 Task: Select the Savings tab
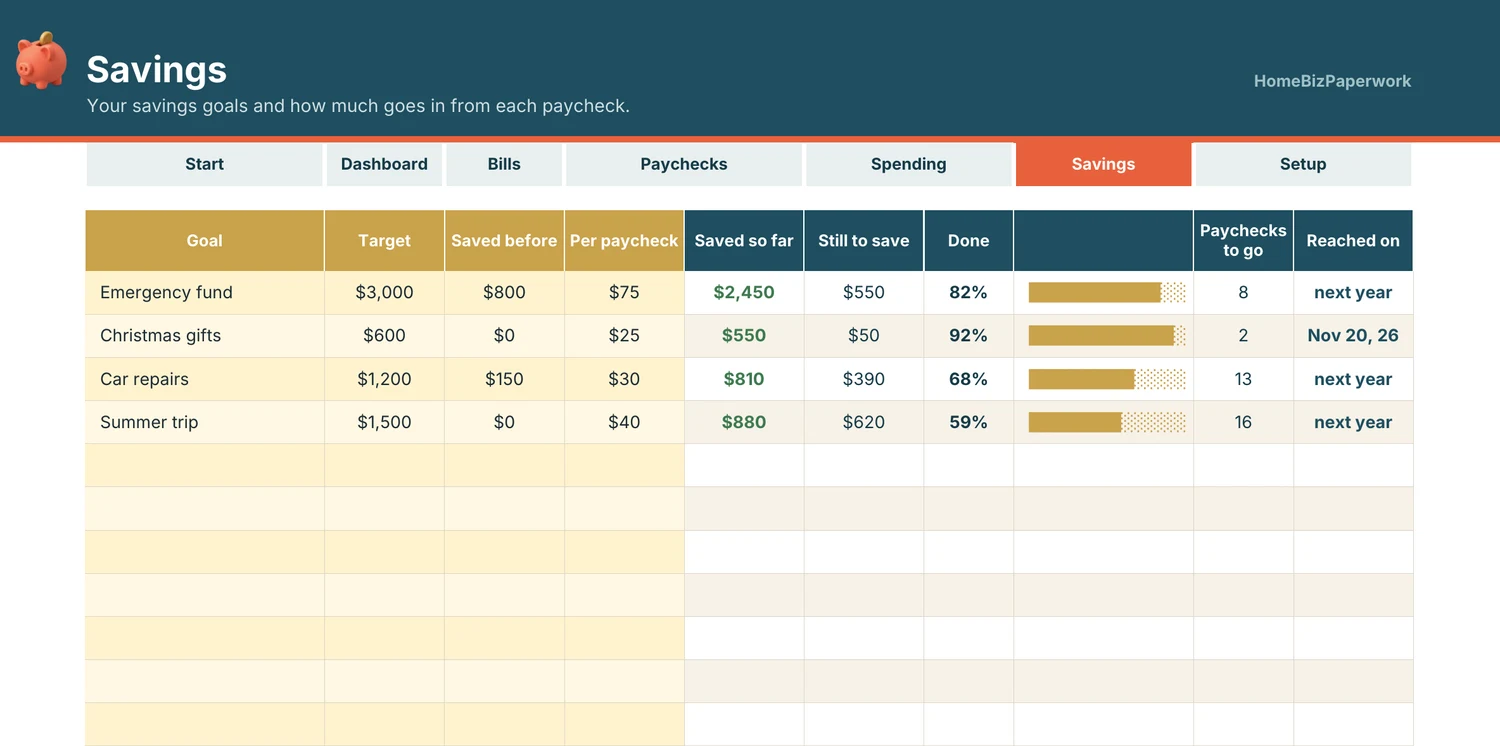tap(1104, 164)
